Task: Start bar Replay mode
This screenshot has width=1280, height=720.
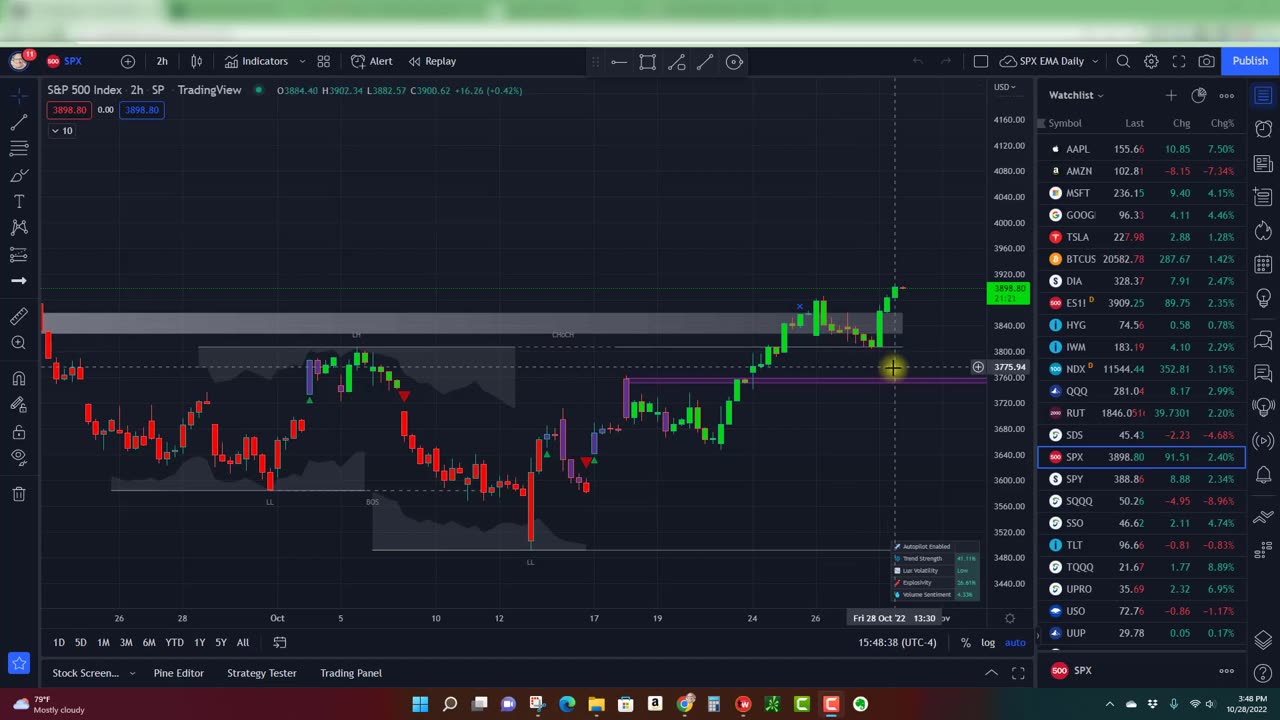Action: [432, 61]
